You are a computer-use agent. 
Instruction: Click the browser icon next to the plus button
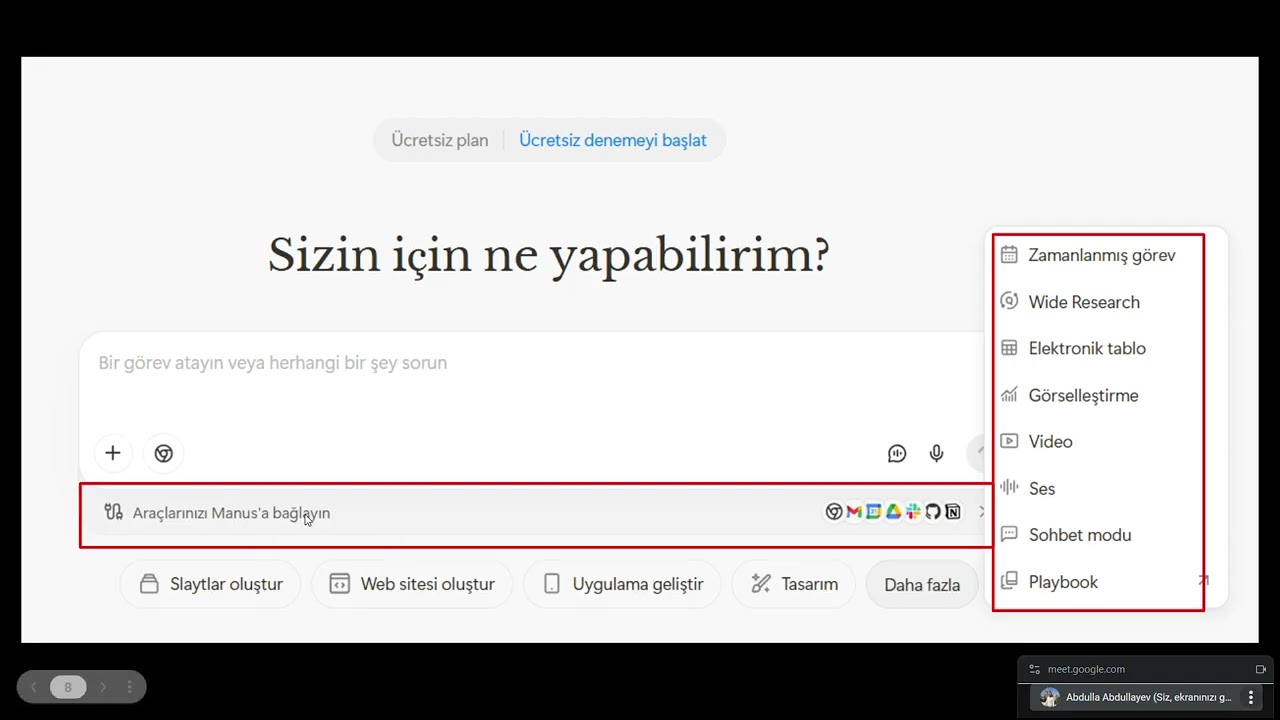pyautogui.click(x=164, y=453)
